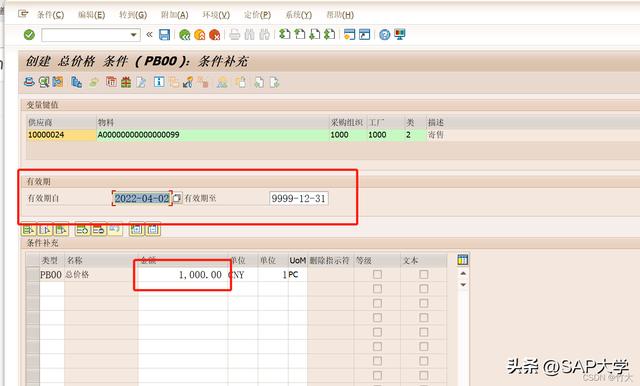Click the down arrow on table scrollbar
Screen dimensions: 640x386
tap(463, 285)
